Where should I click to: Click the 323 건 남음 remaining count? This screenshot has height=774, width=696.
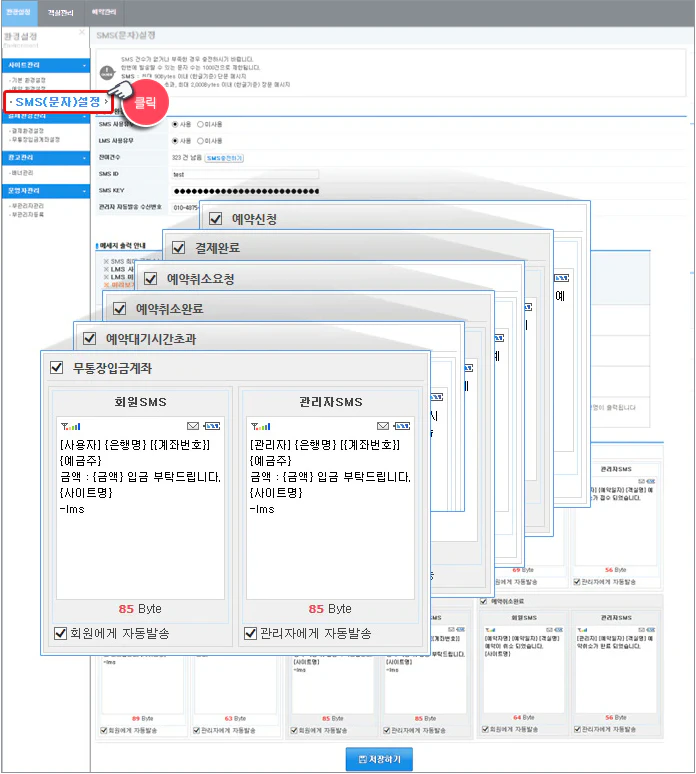click(x=187, y=158)
